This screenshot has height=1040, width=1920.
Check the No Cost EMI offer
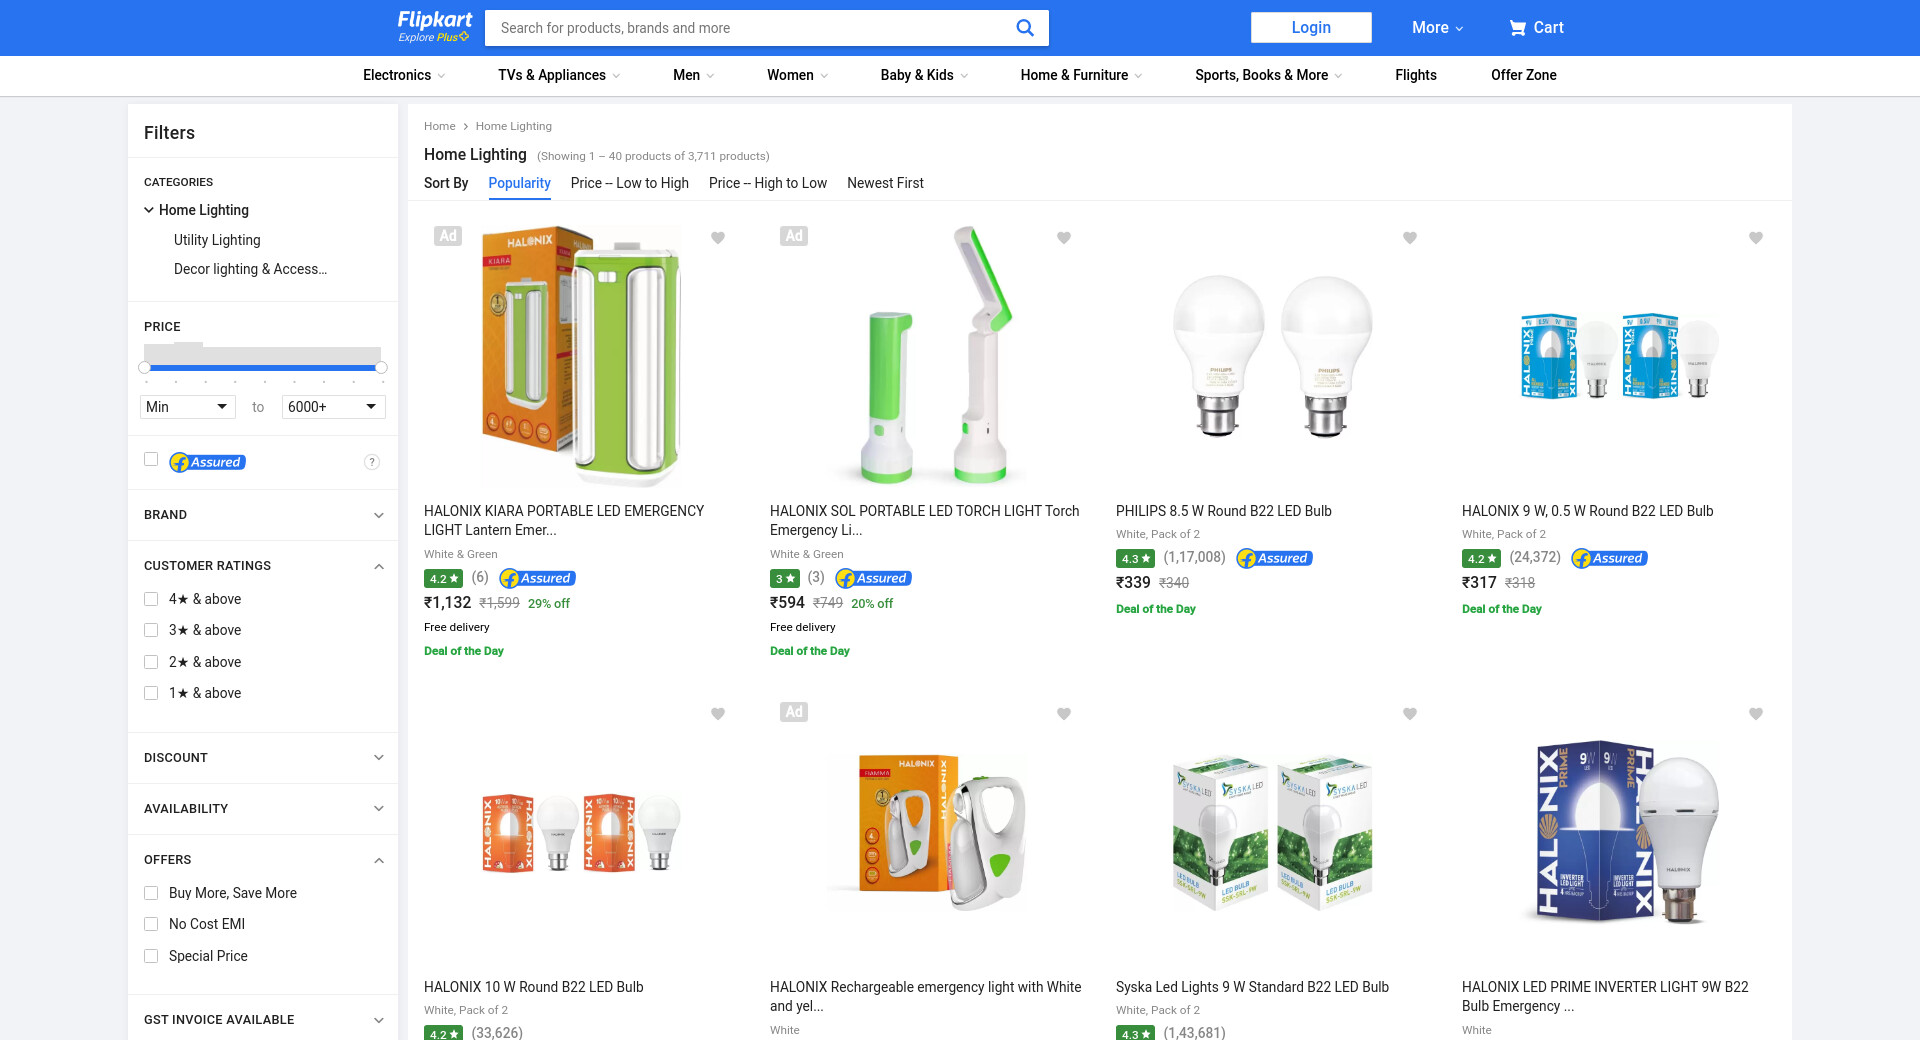point(151,924)
